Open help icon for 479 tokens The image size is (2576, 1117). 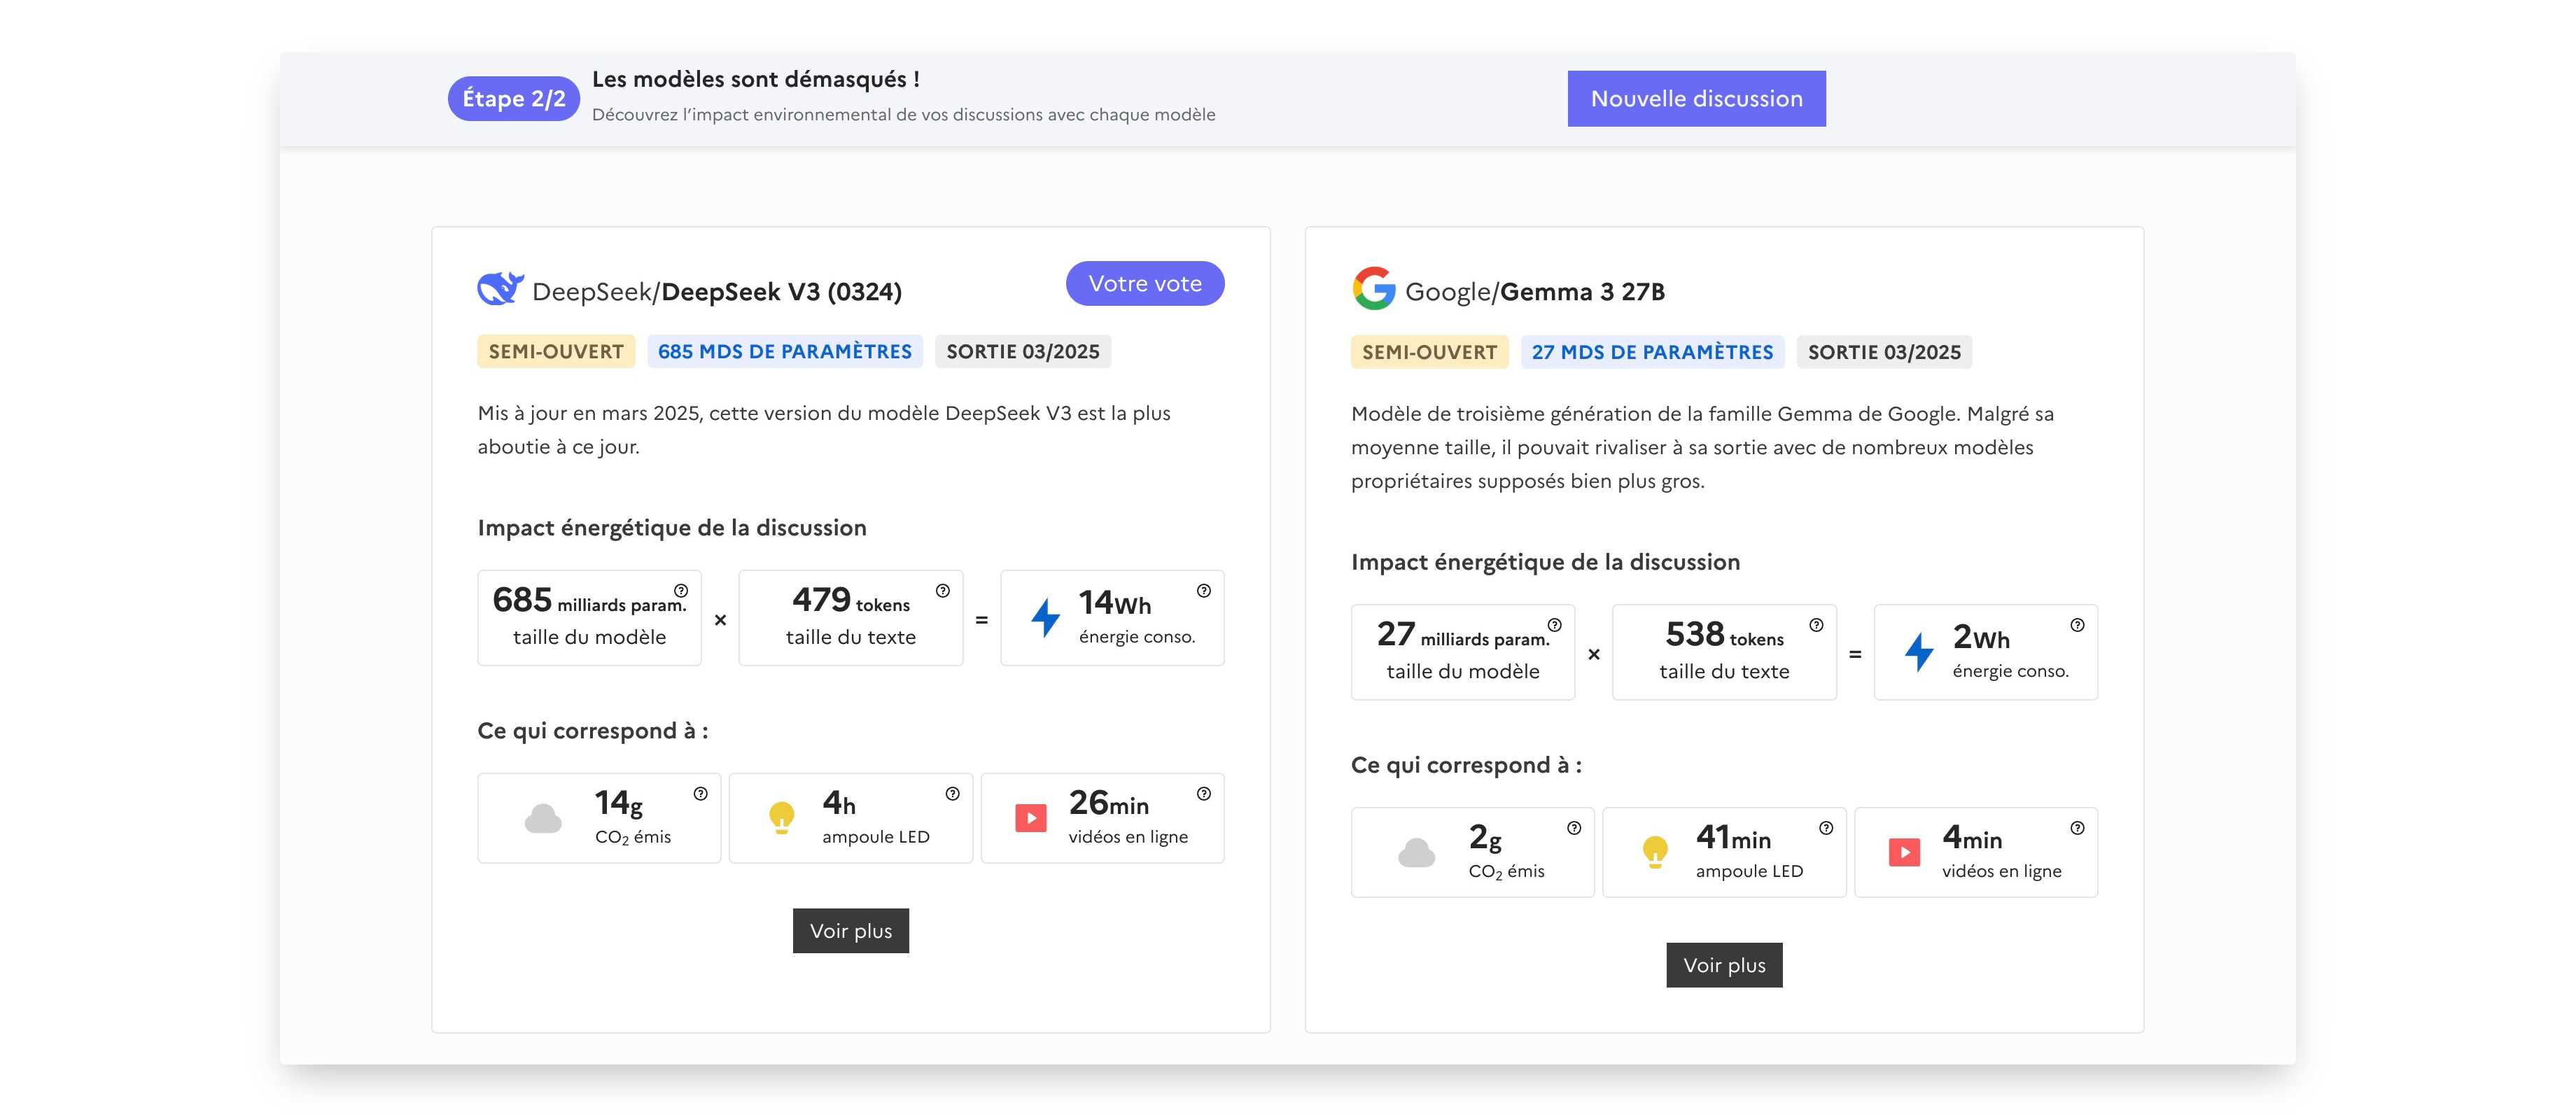942,590
